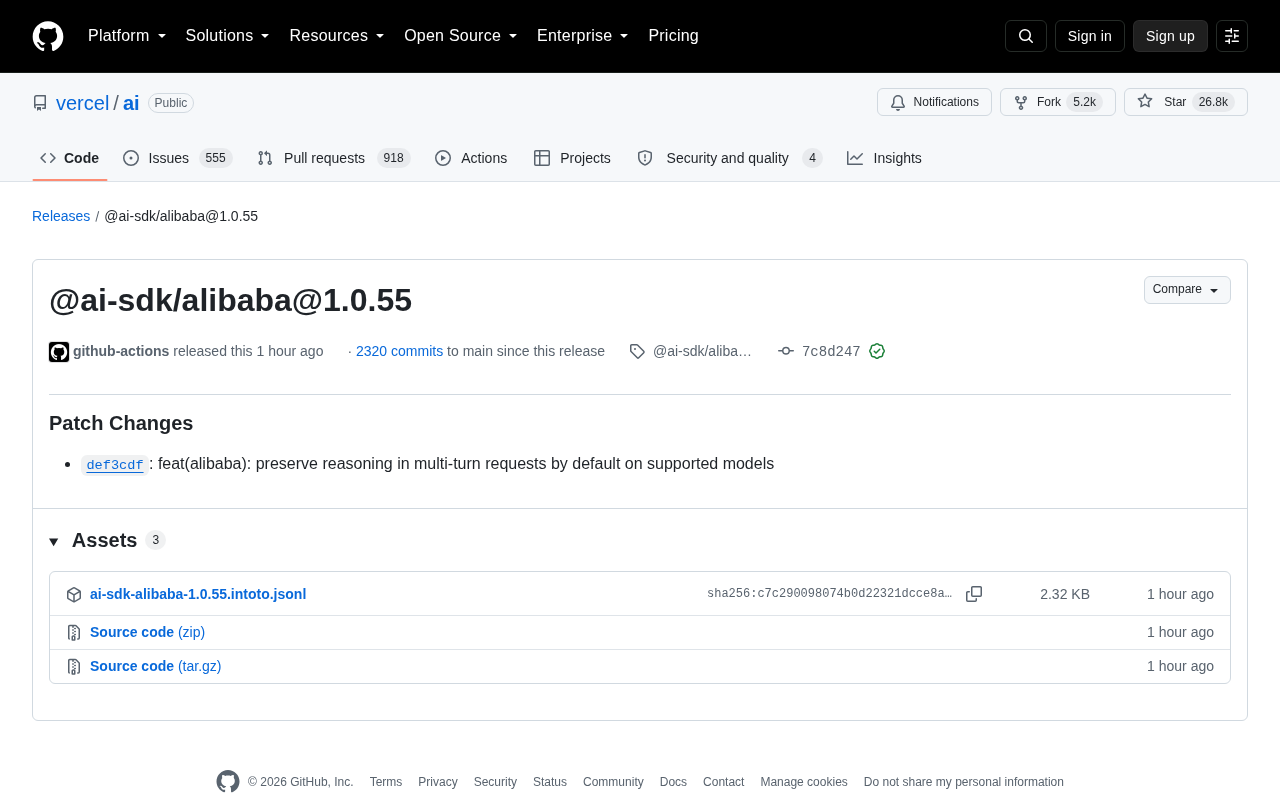Click Manage cookies in the footer
Screen dimensions: 1280x800
coord(804,782)
